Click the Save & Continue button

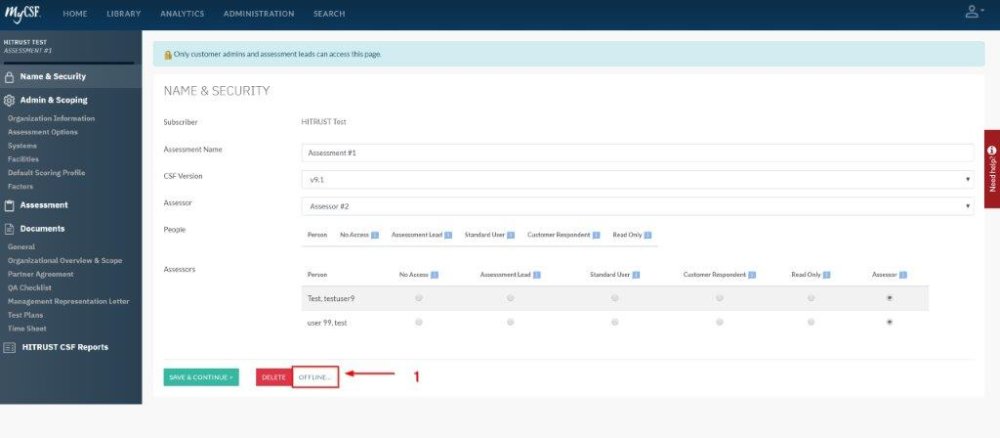click(201, 377)
